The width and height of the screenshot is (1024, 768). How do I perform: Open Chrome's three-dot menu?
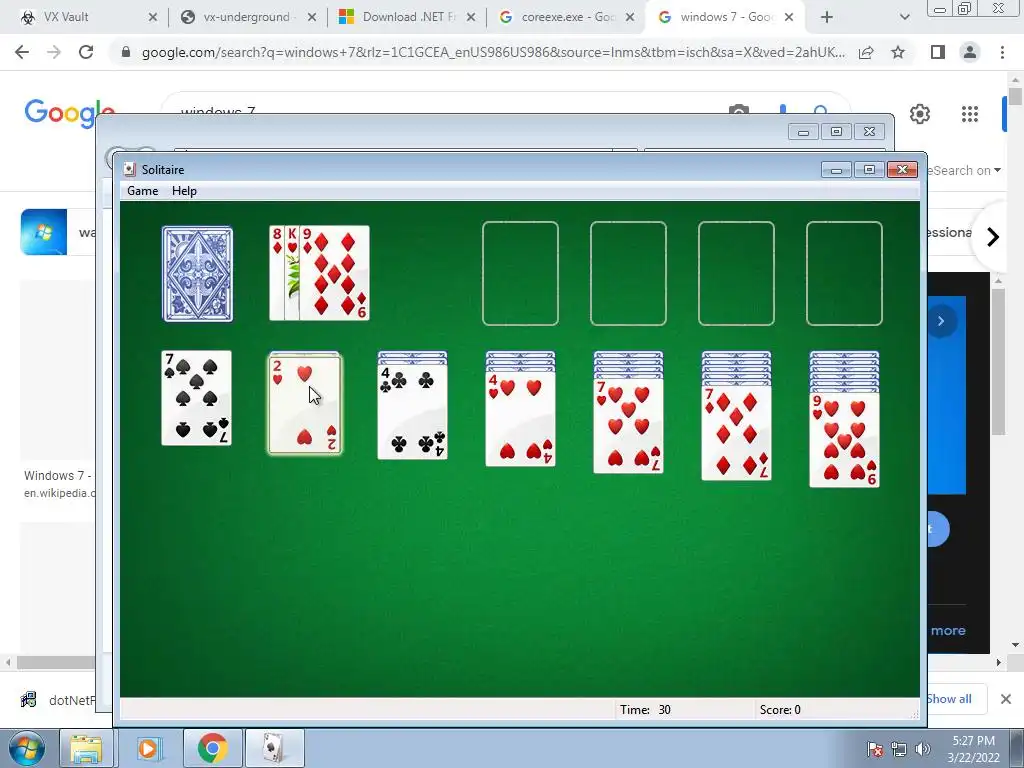pos(1002,52)
